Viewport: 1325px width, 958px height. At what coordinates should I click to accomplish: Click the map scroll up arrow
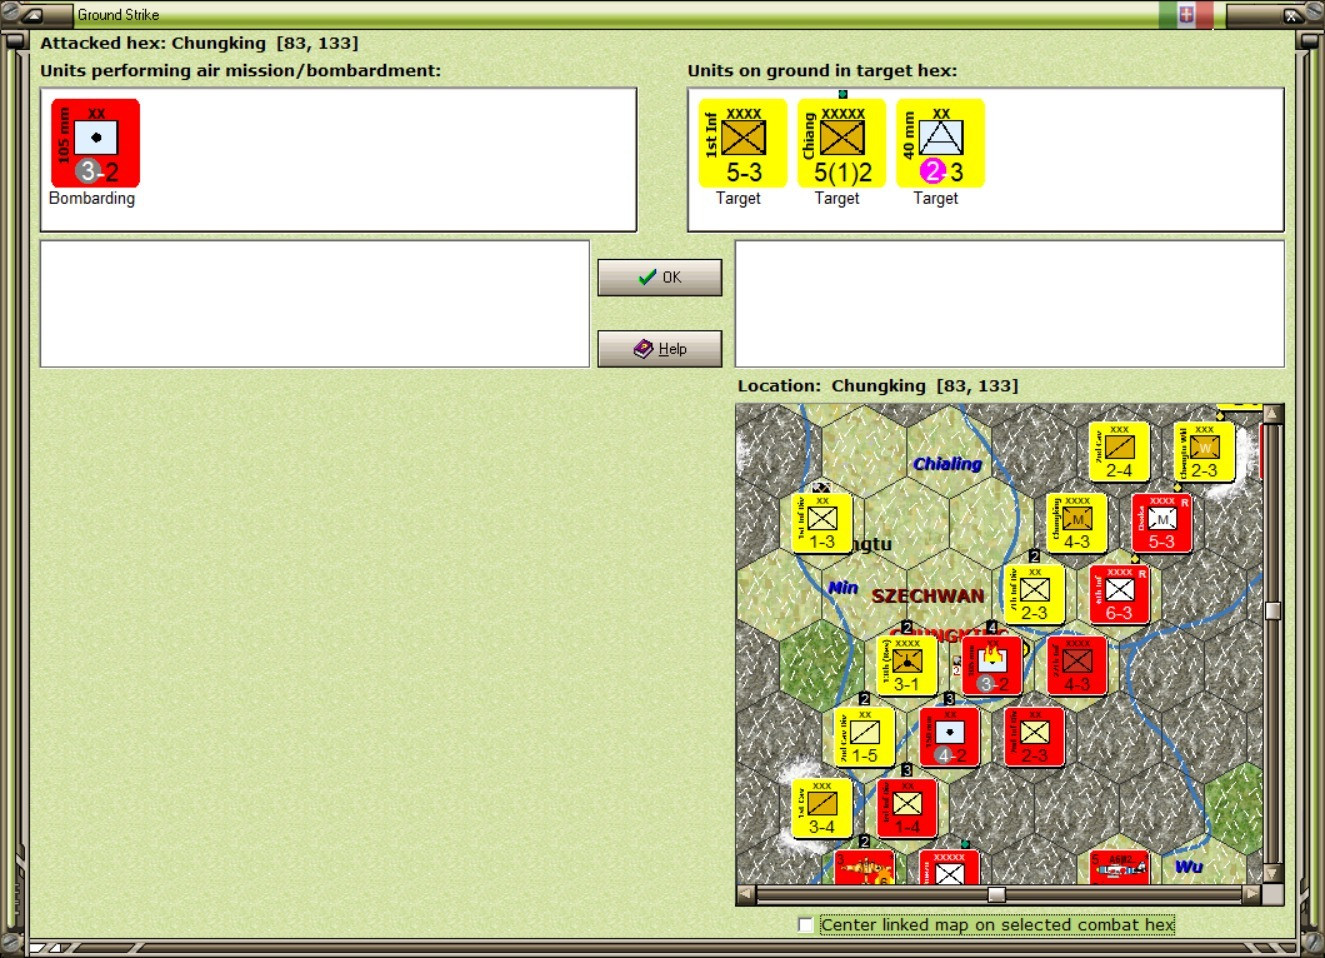tap(1273, 414)
